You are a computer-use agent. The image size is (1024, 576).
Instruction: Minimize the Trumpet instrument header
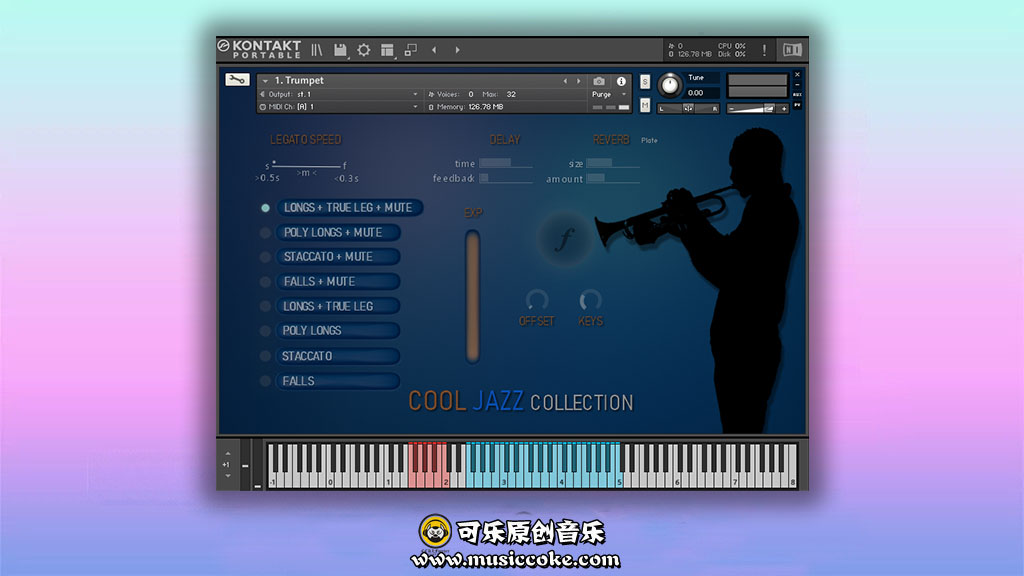pyautogui.click(x=797, y=85)
